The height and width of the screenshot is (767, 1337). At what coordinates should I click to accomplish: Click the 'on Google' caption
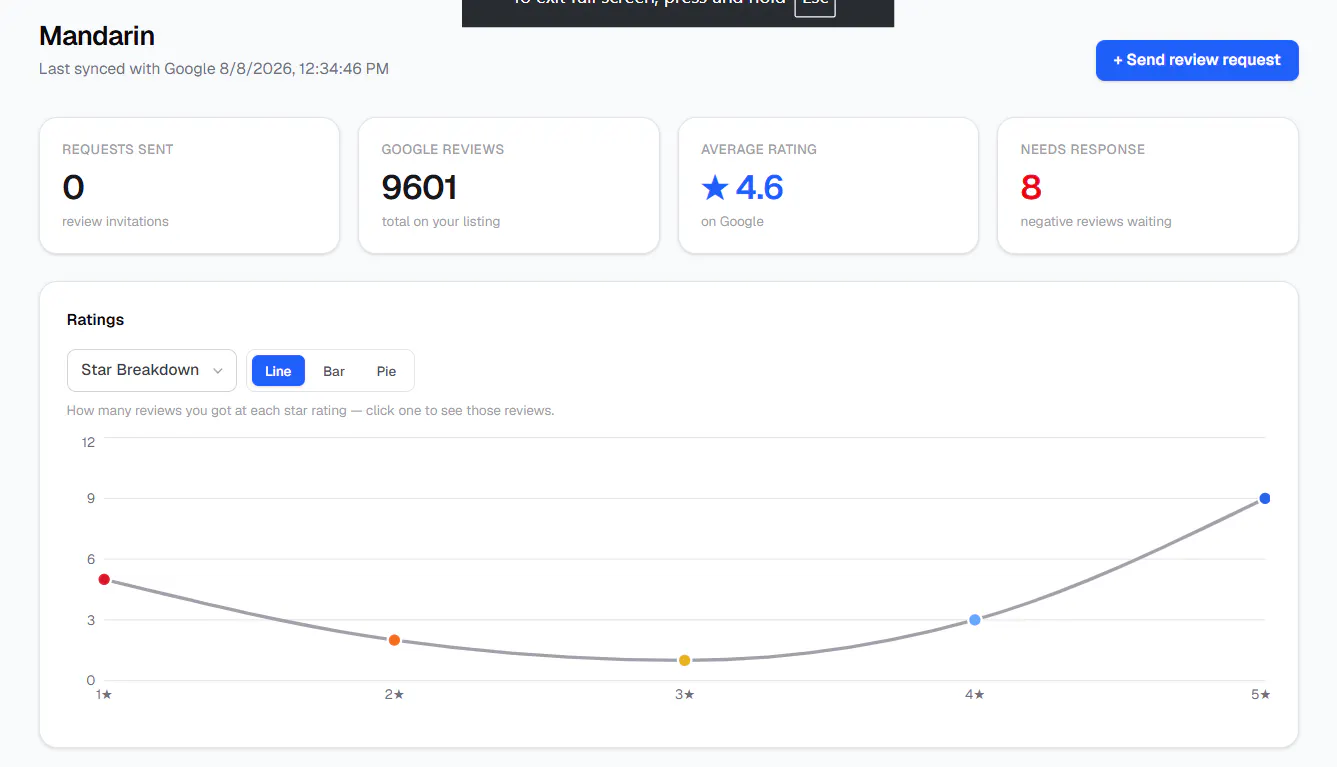732,222
